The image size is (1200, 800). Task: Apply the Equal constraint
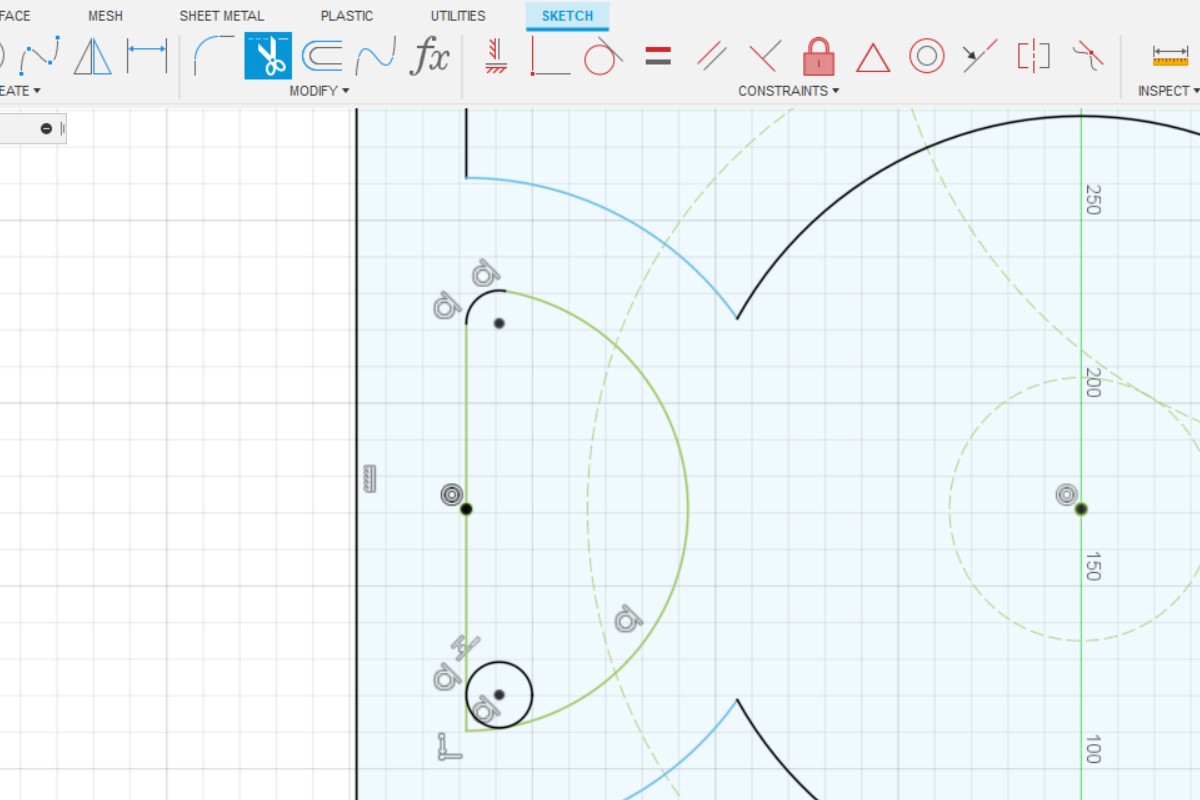tap(658, 55)
